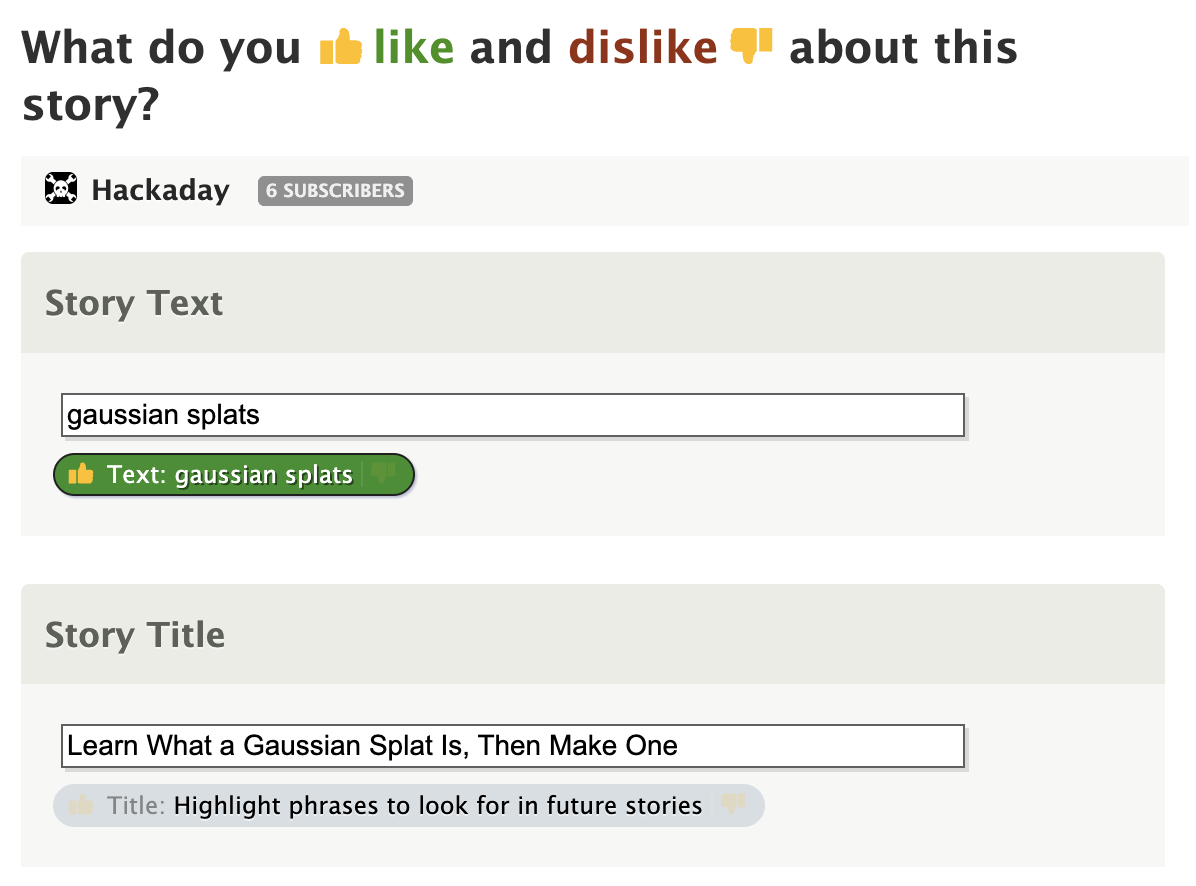The width and height of the screenshot is (1196, 886).
Task: Focus the 'gaussian splats' text input
Action: 512,415
